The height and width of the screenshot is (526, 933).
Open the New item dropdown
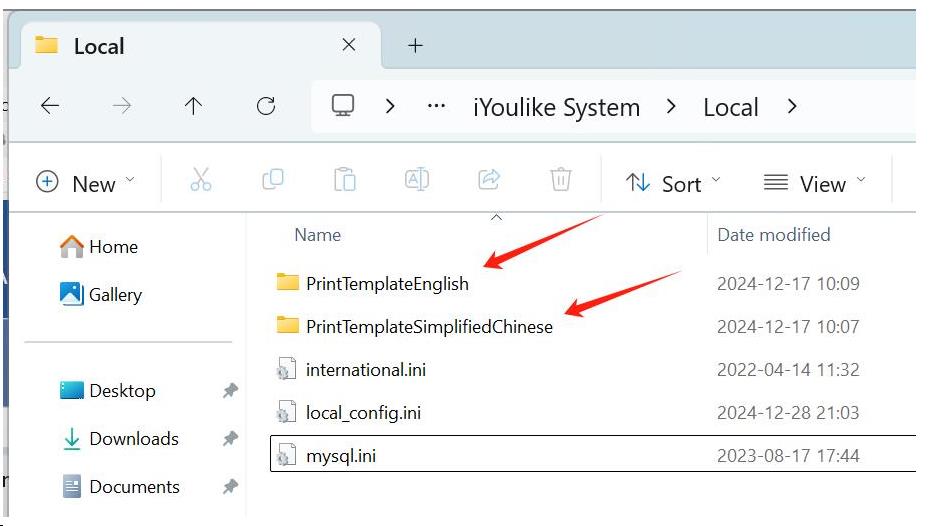coord(85,183)
